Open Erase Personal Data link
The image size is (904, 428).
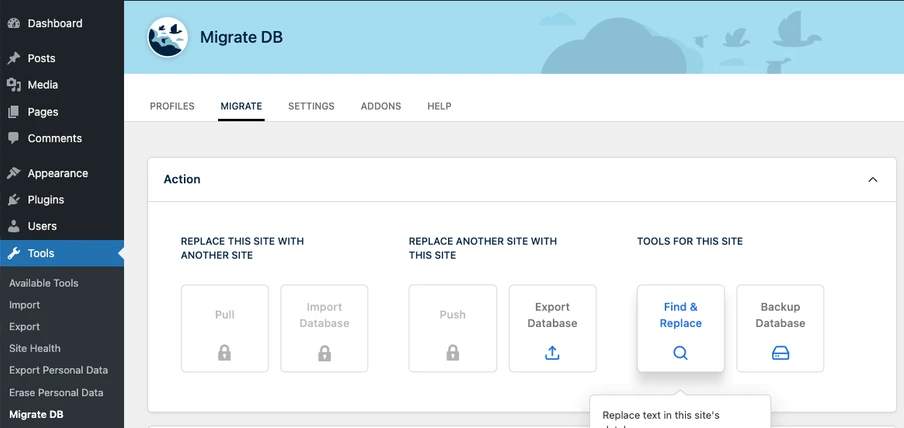(x=56, y=393)
